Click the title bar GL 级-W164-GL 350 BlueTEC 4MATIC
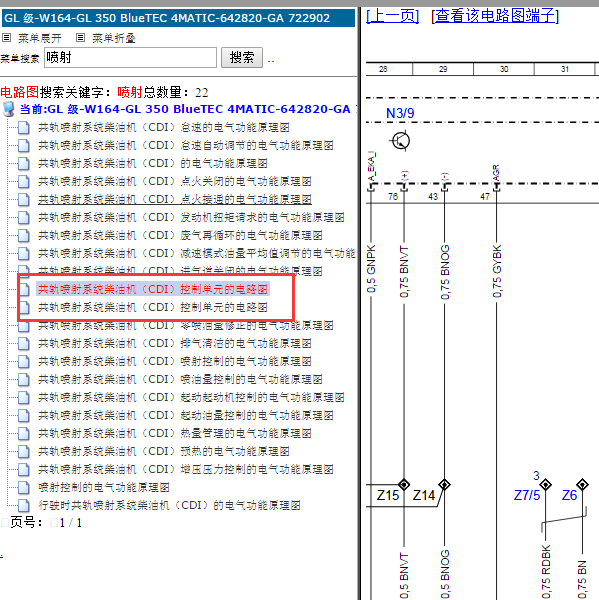 coord(178,18)
